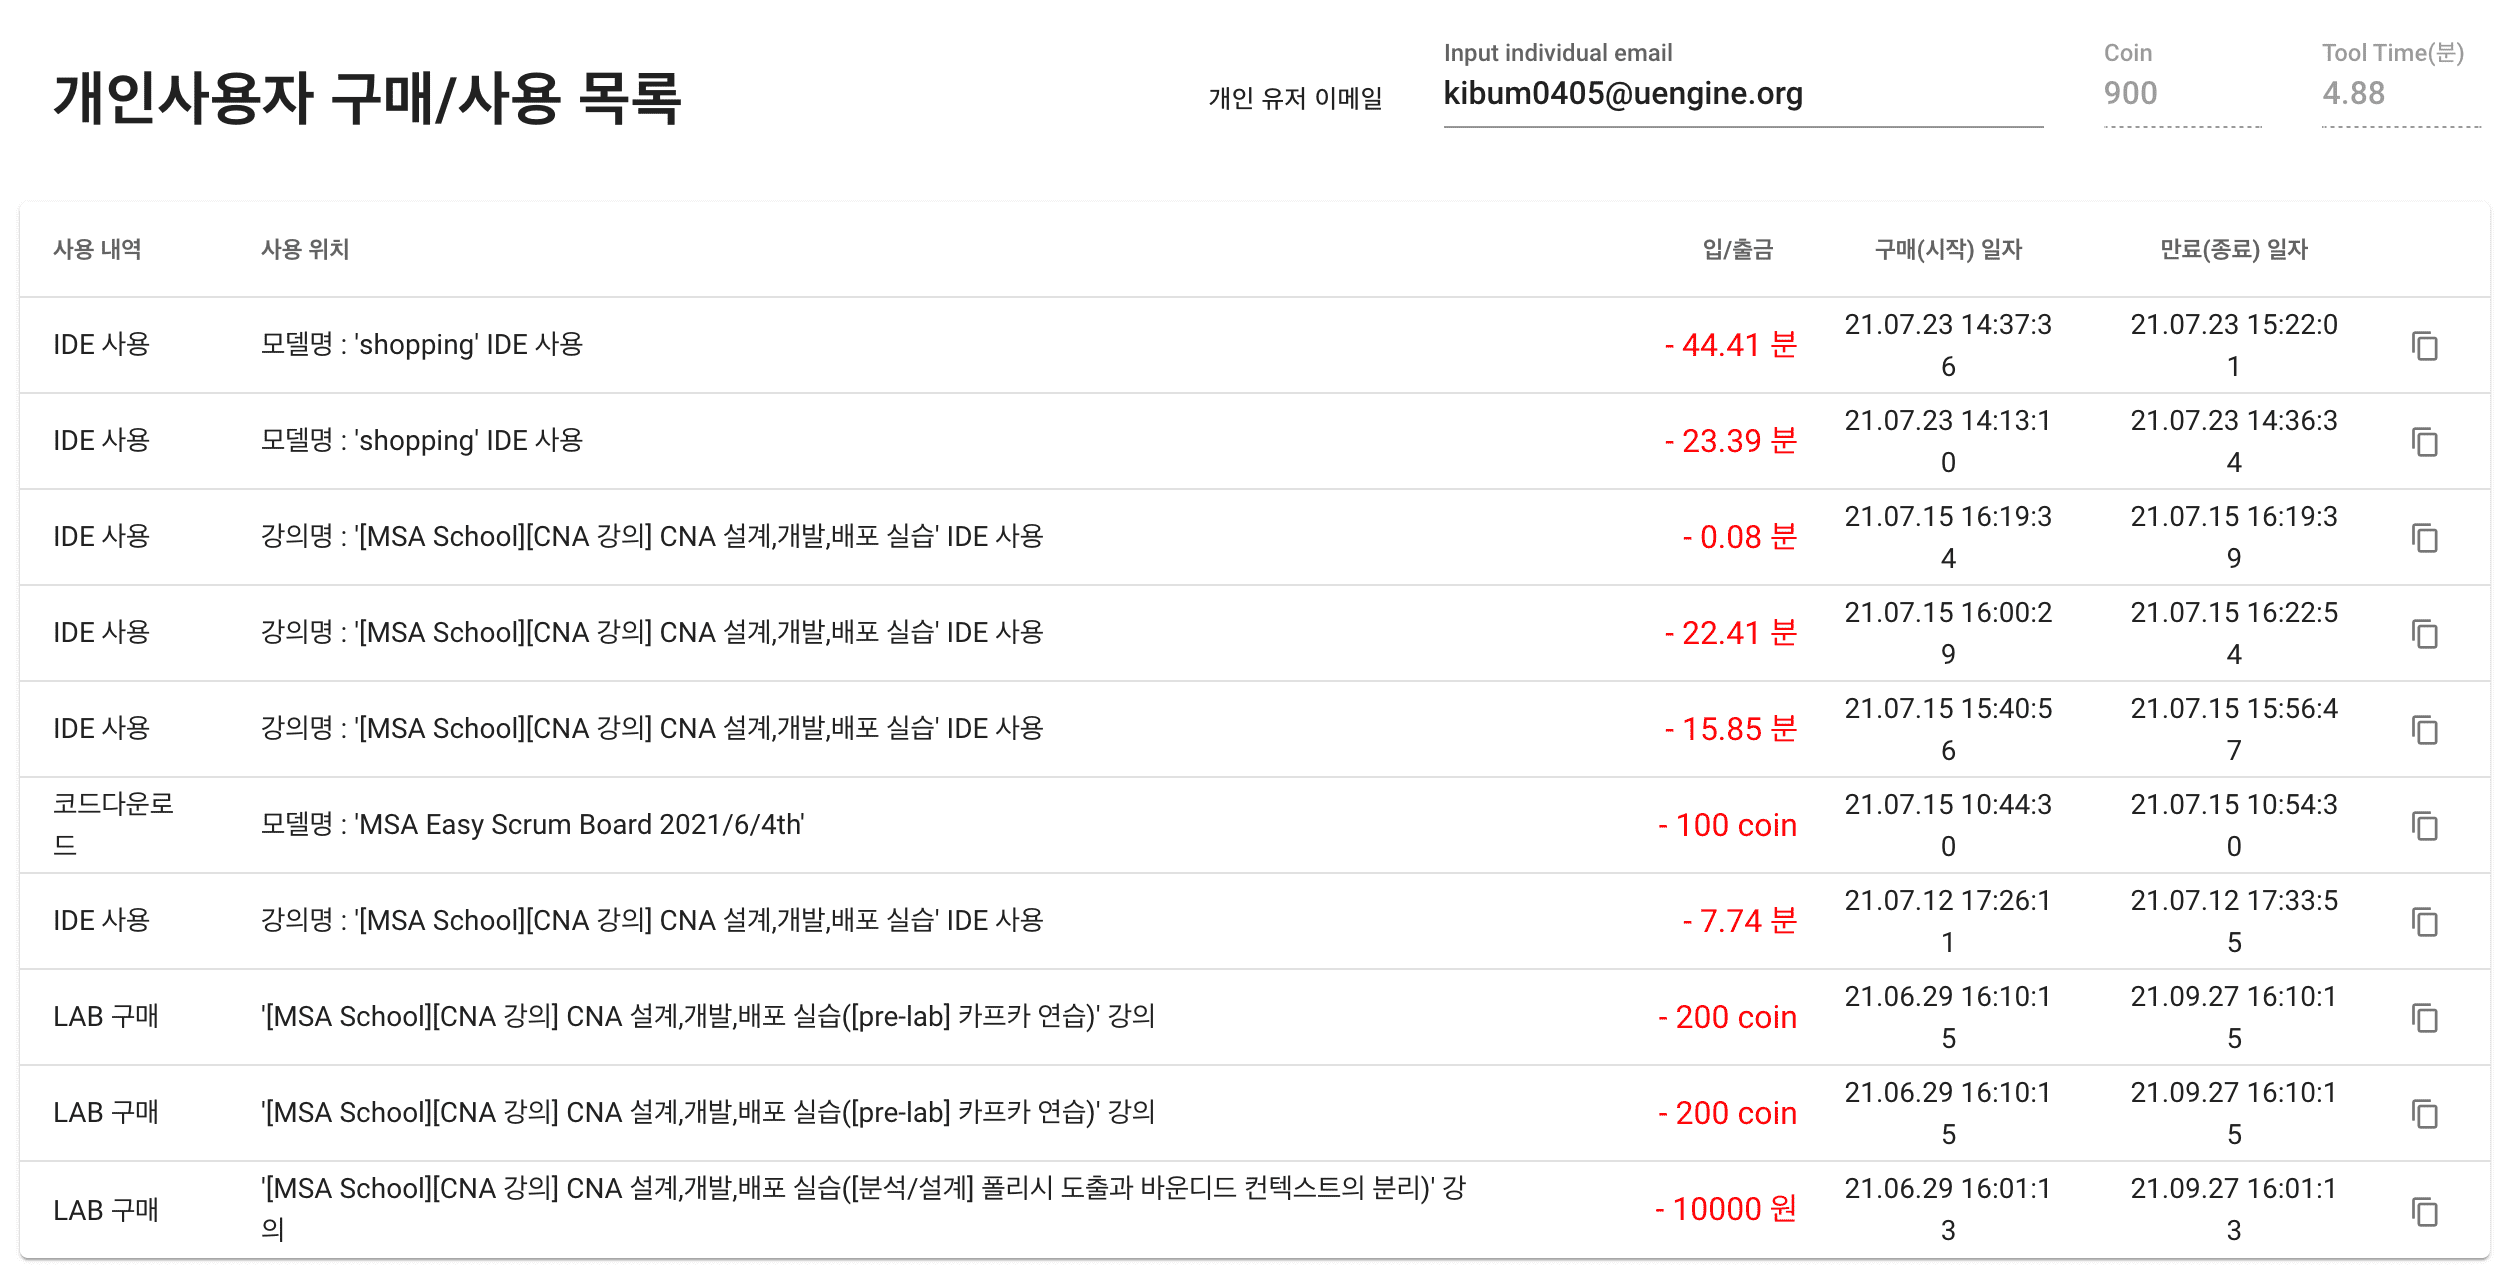The height and width of the screenshot is (1274, 2506).
Task: Copy the 23.39 분 shopping IDE row
Action: pos(2424,442)
